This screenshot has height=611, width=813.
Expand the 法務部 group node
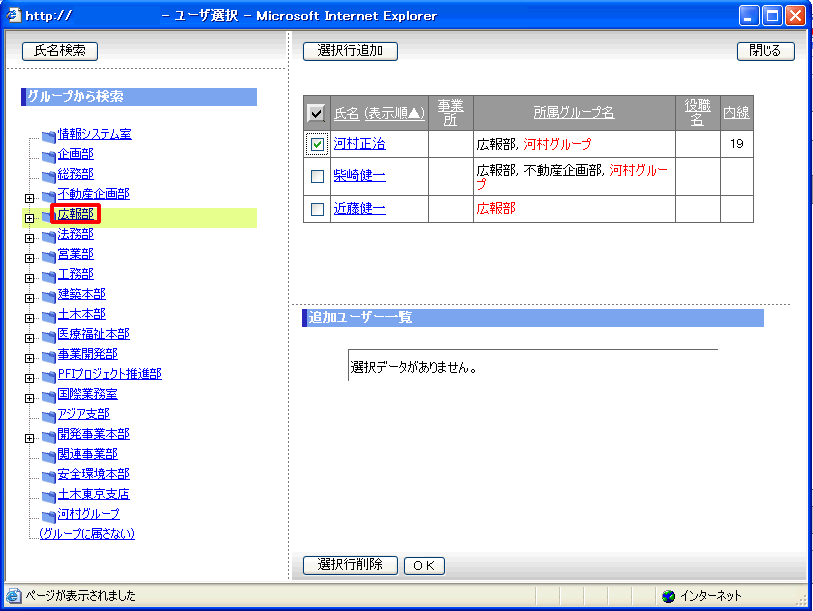click(30, 235)
